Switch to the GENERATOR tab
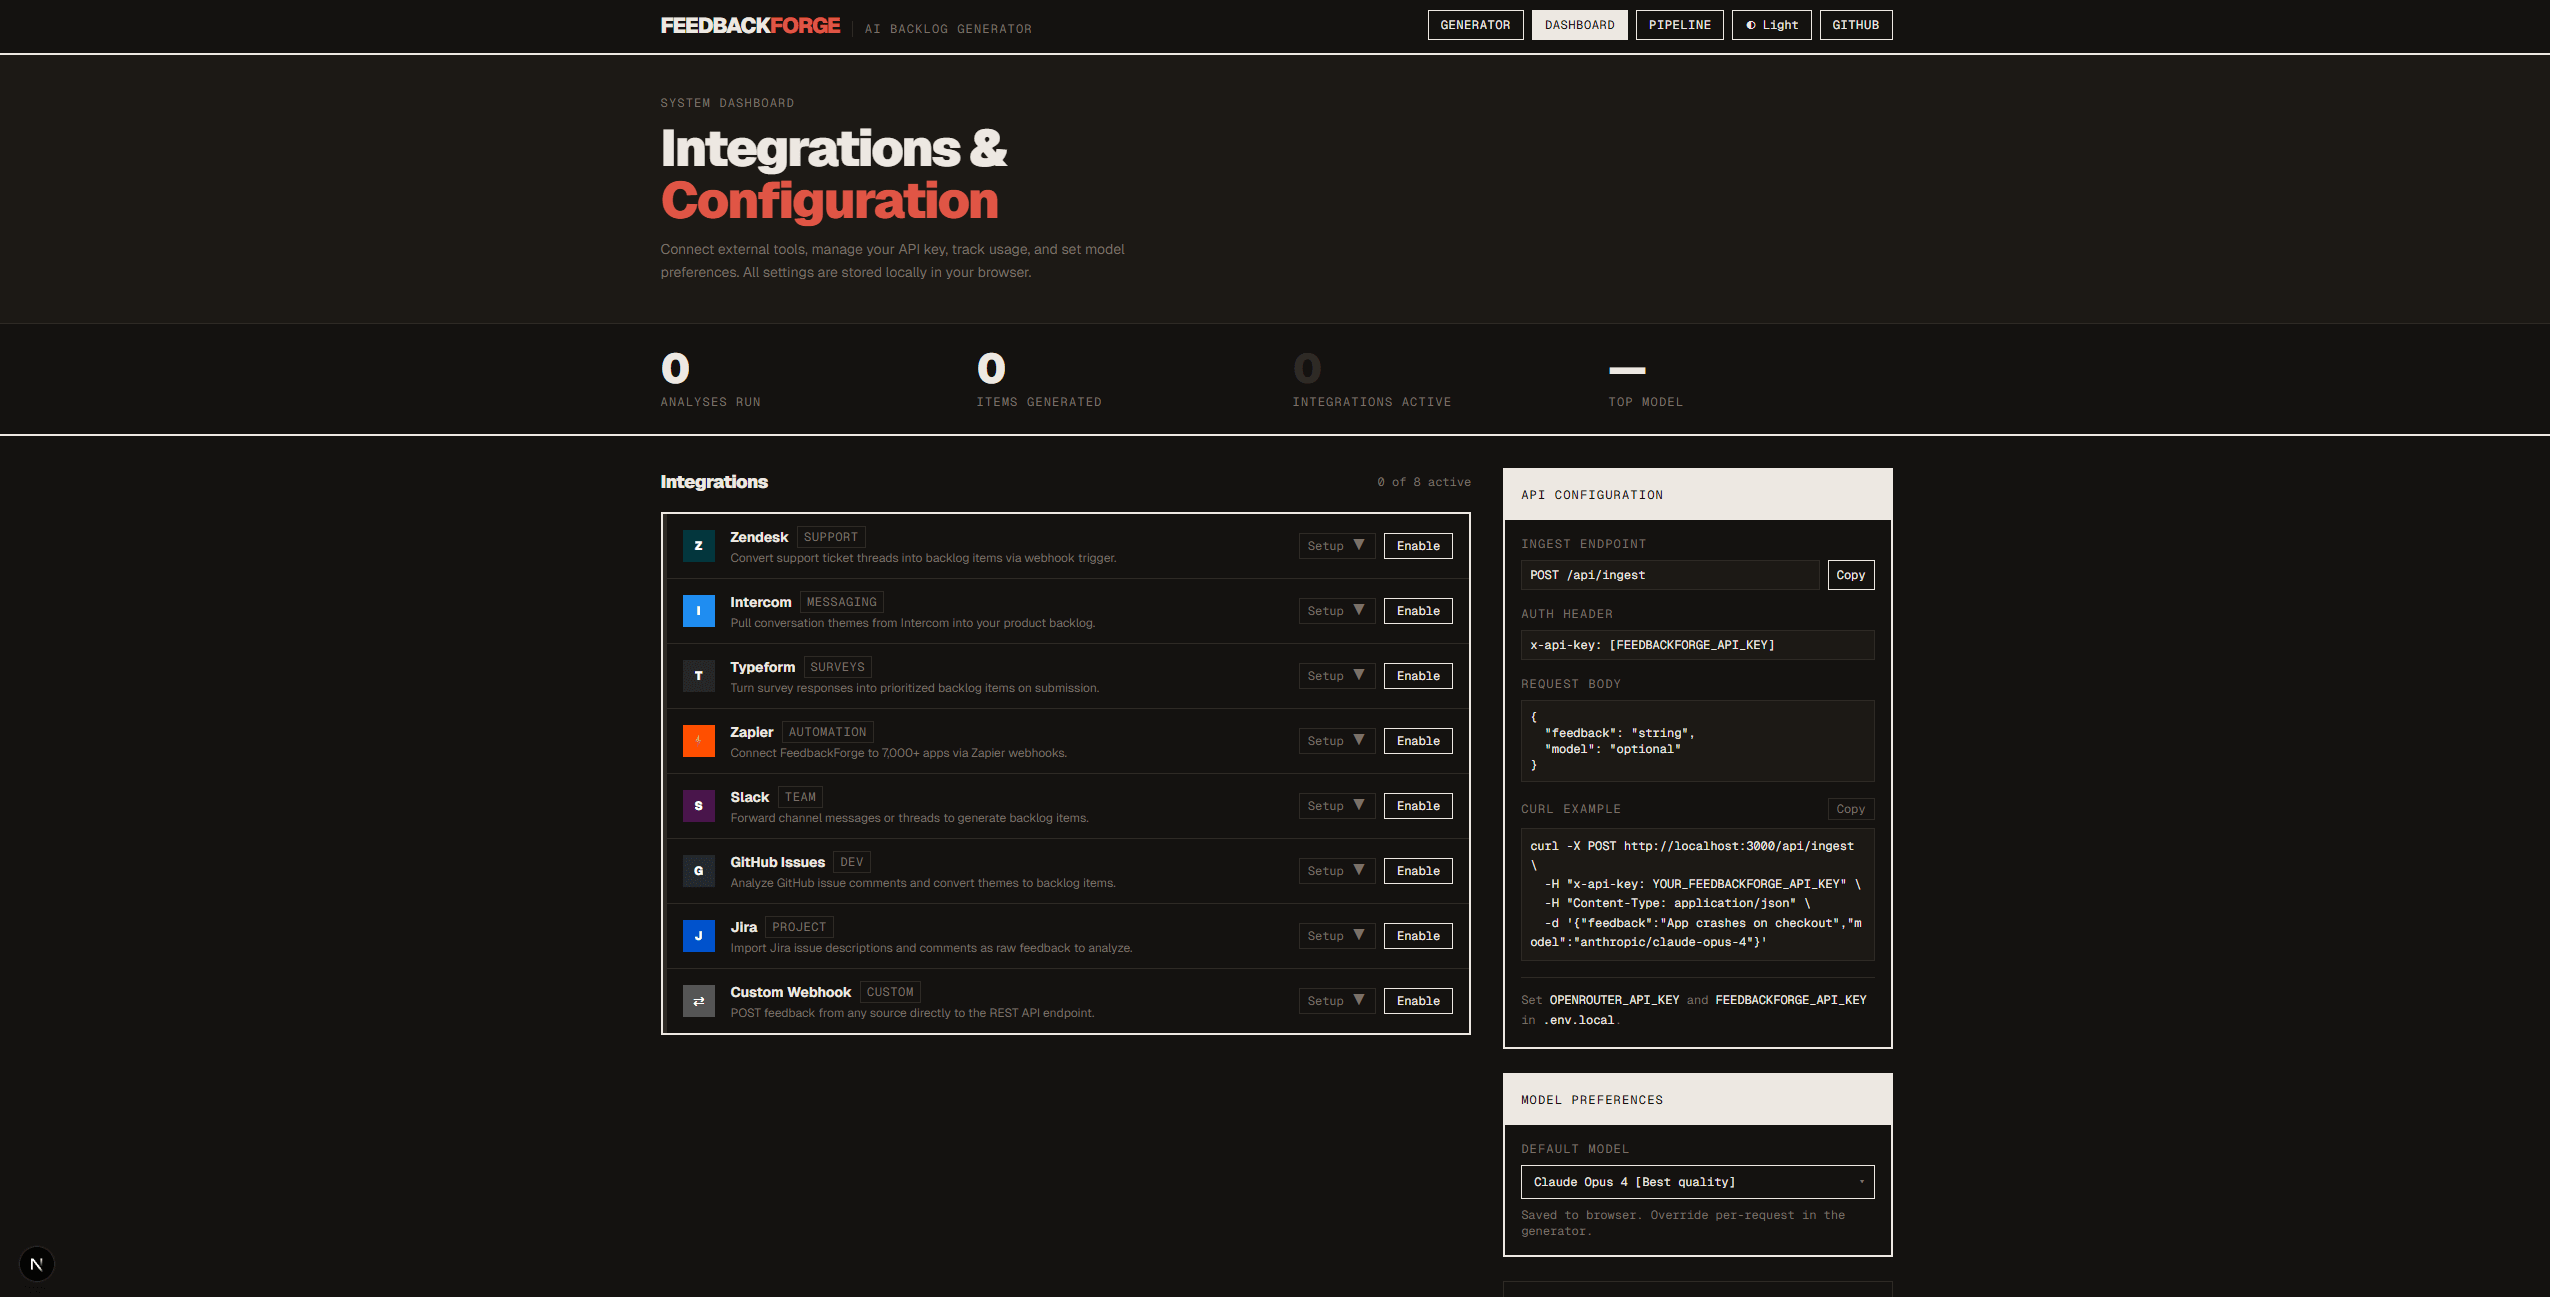 point(1475,24)
